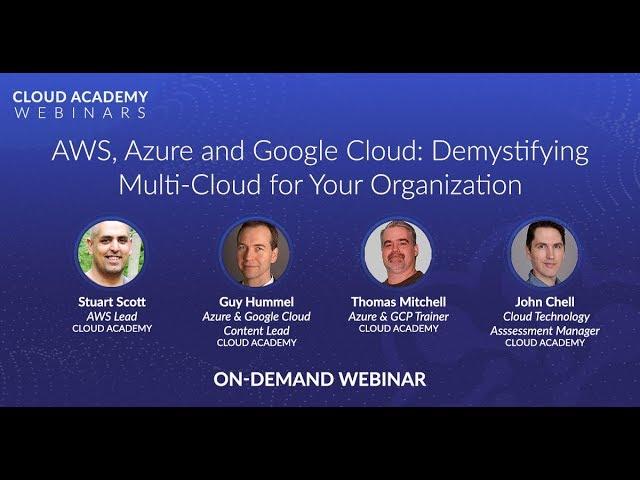Click "CLOUD ACADEMY" under Thomas Mitchell

(398, 329)
